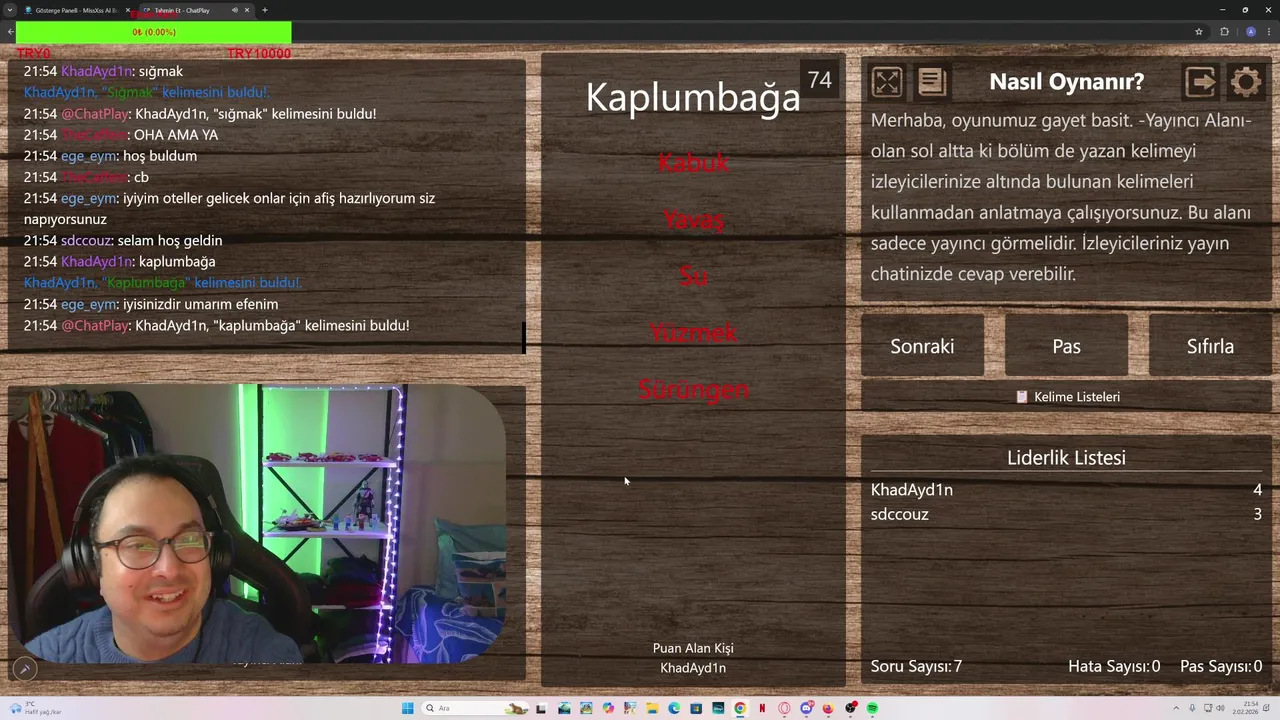Open OBS Studio from taskbar
1280x720 pixels.
tap(851, 708)
